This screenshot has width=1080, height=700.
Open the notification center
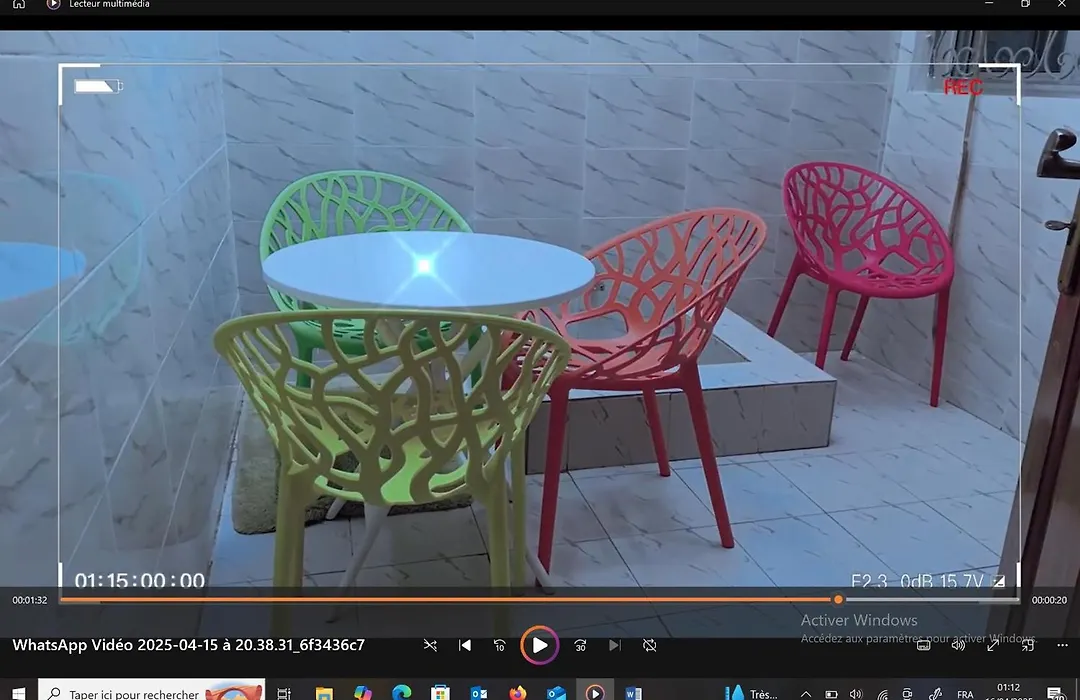pos(1055,693)
